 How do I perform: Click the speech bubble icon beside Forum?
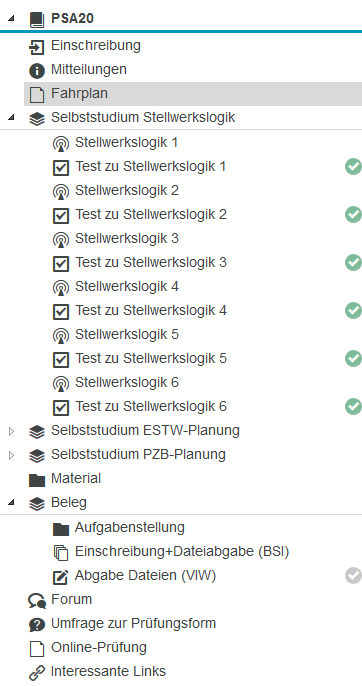click(37, 600)
